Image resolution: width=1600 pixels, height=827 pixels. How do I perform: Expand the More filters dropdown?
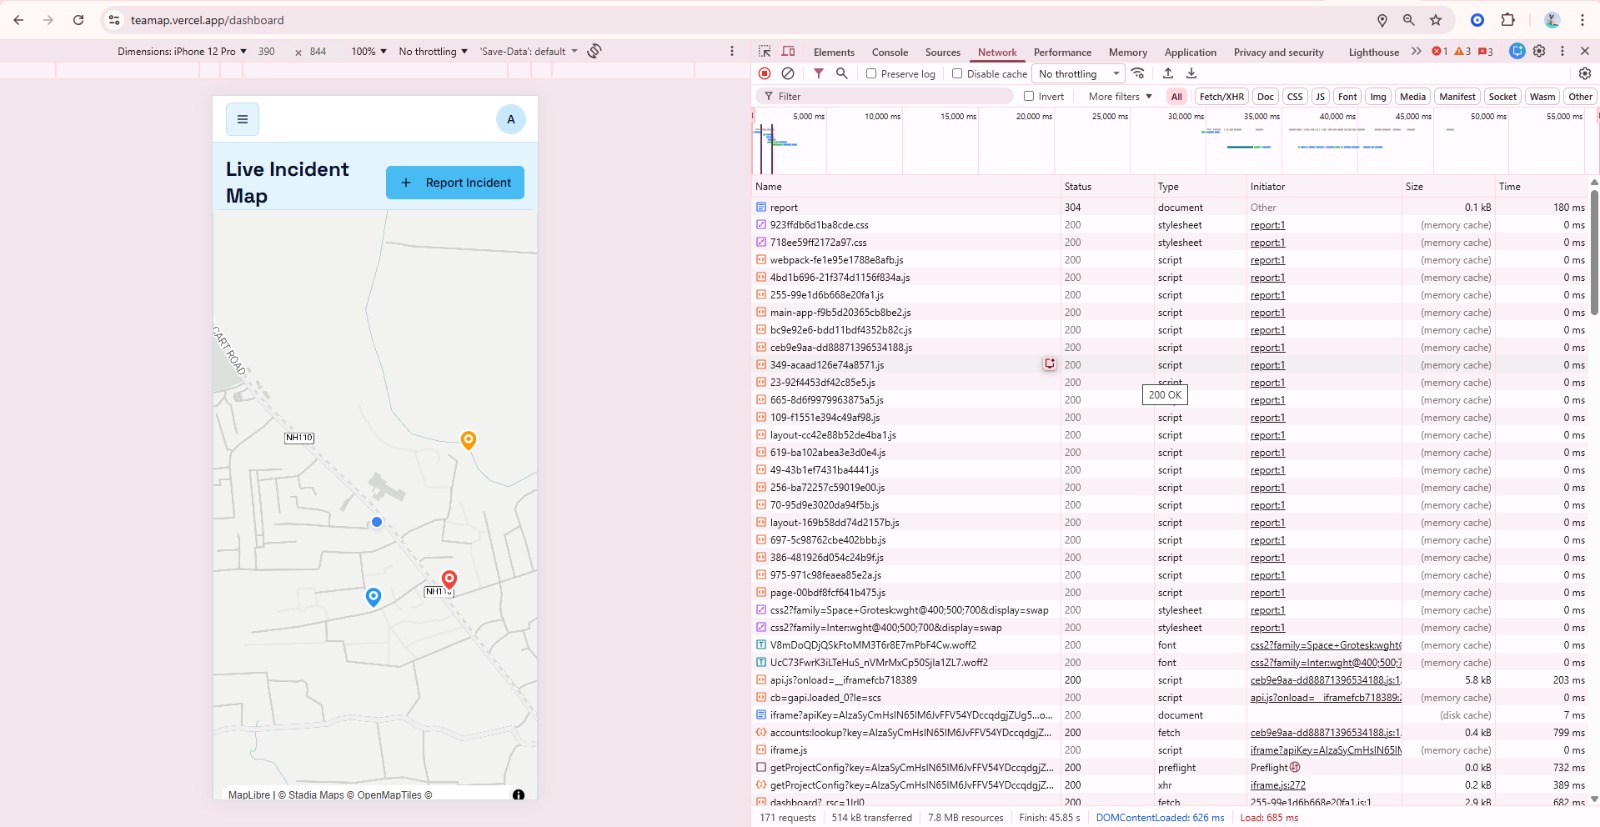tap(1120, 97)
